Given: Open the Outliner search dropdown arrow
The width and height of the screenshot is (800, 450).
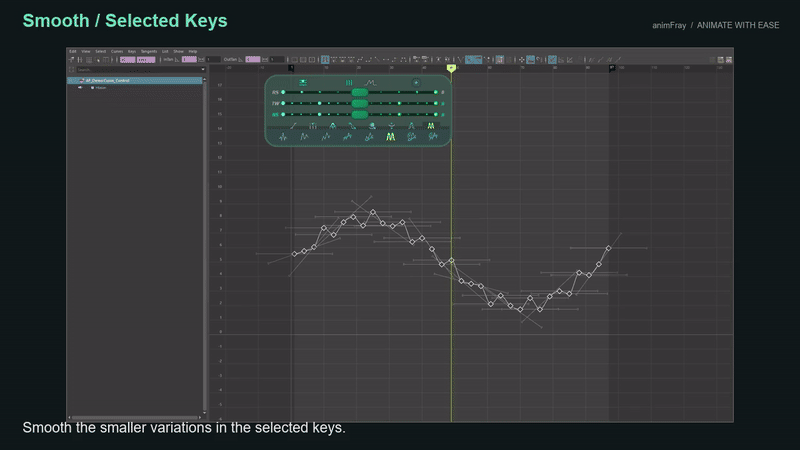Looking at the screenshot, I should tap(203, 69).
